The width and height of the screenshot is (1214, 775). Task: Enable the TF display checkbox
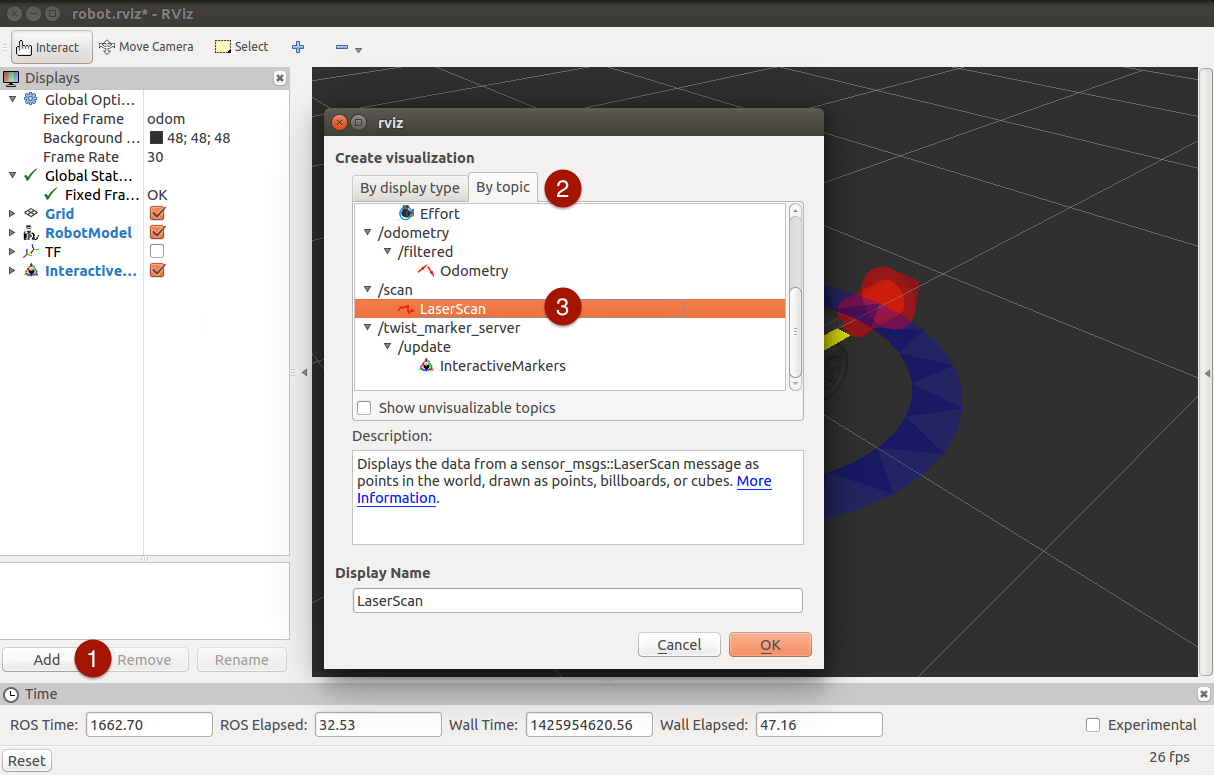point(157,252)
